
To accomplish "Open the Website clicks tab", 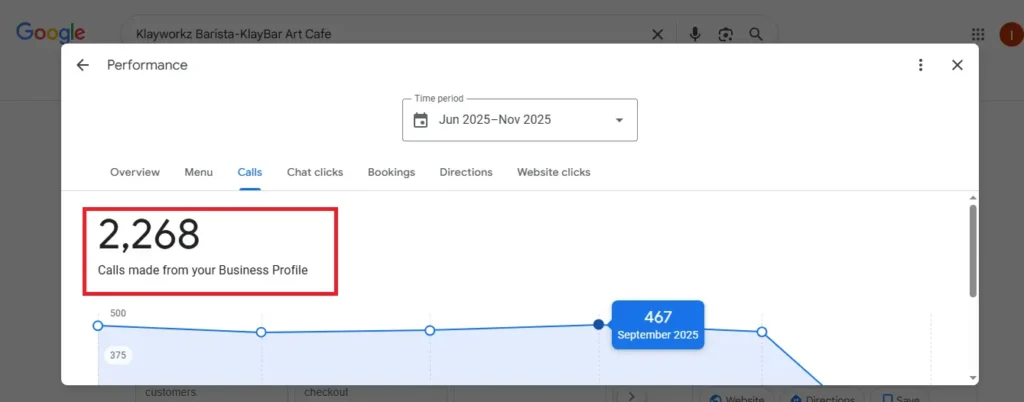I will [554, 172].
